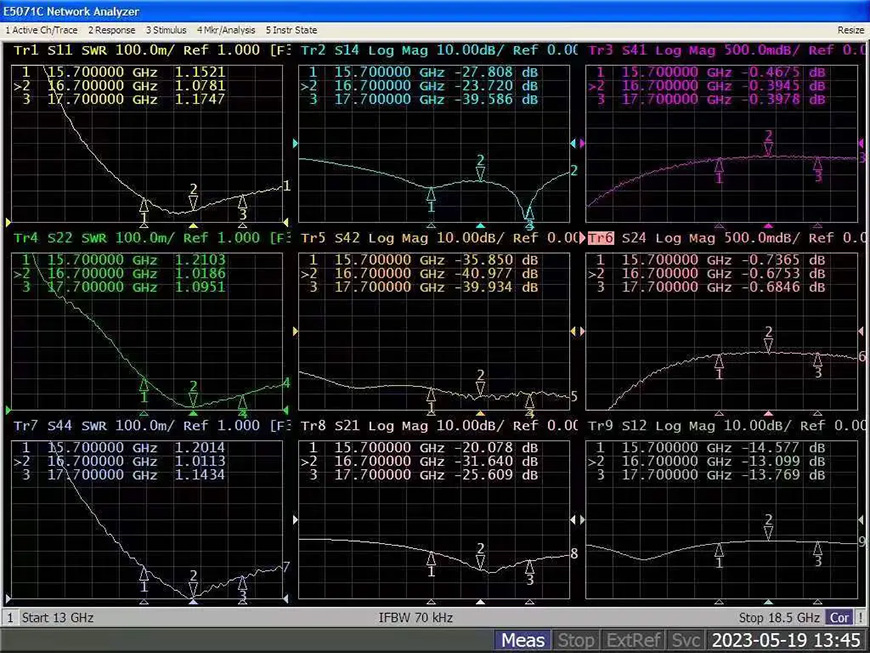The image size is (870, 653).
Task: Open the Active Ch/Trace menu
Action: (42, 30)
